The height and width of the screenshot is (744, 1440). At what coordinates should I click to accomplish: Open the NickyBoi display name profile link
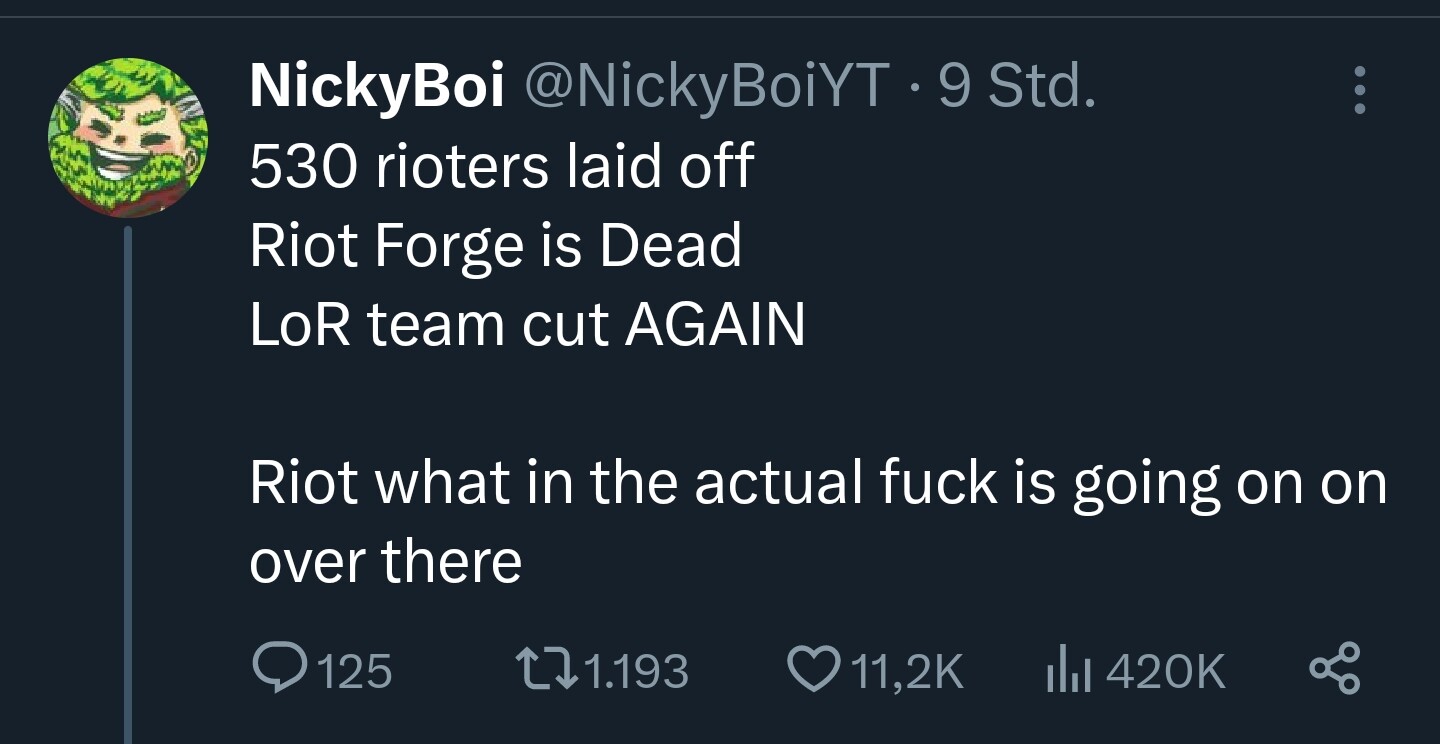376,87
